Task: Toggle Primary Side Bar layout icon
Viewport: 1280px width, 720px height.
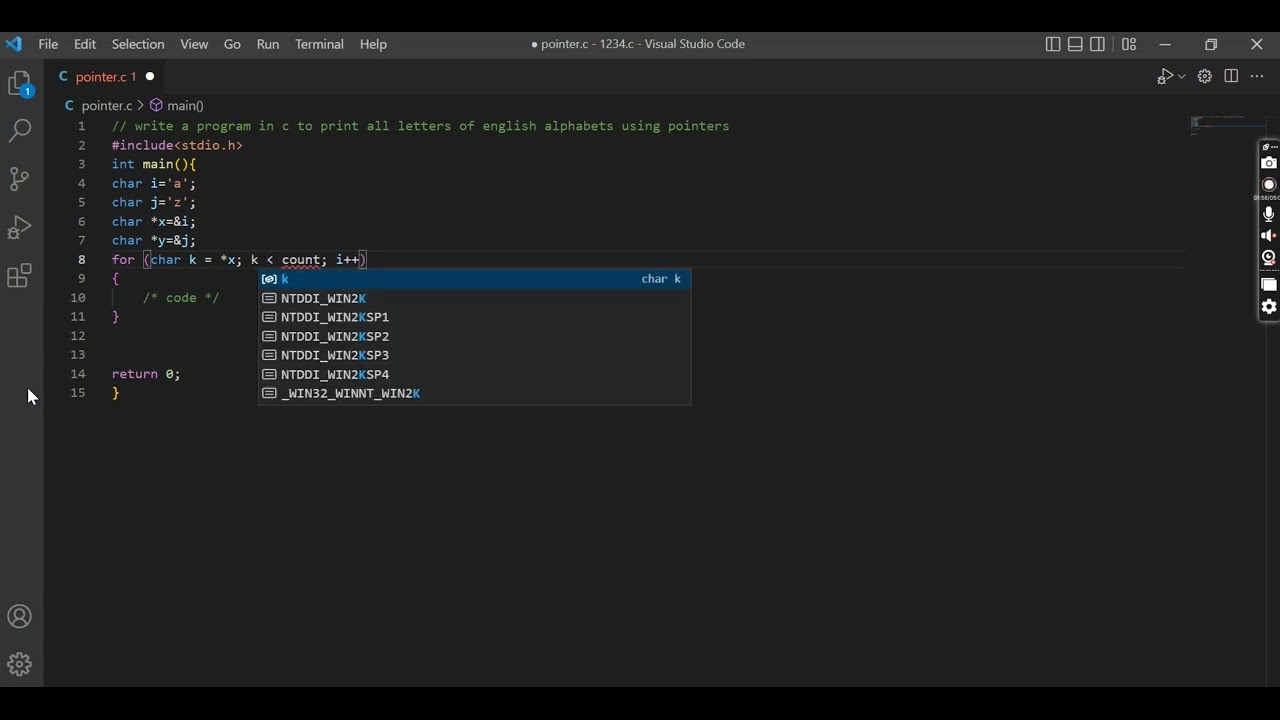Action: coord(1053,44)
